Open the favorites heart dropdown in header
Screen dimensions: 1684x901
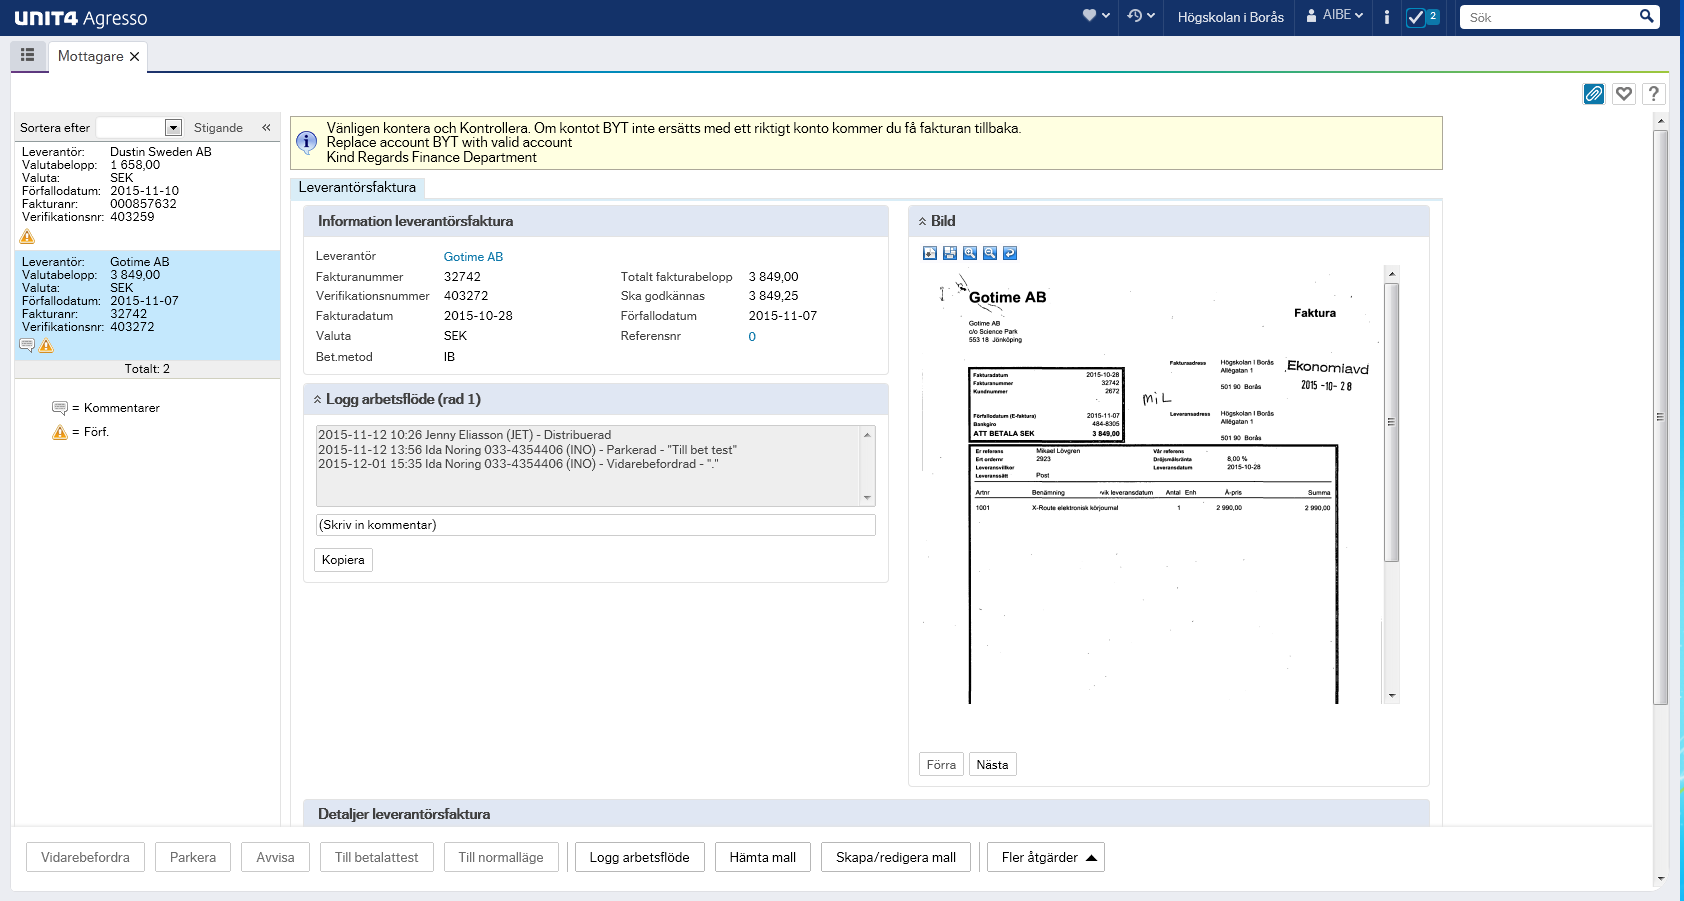coord(1096,16)
